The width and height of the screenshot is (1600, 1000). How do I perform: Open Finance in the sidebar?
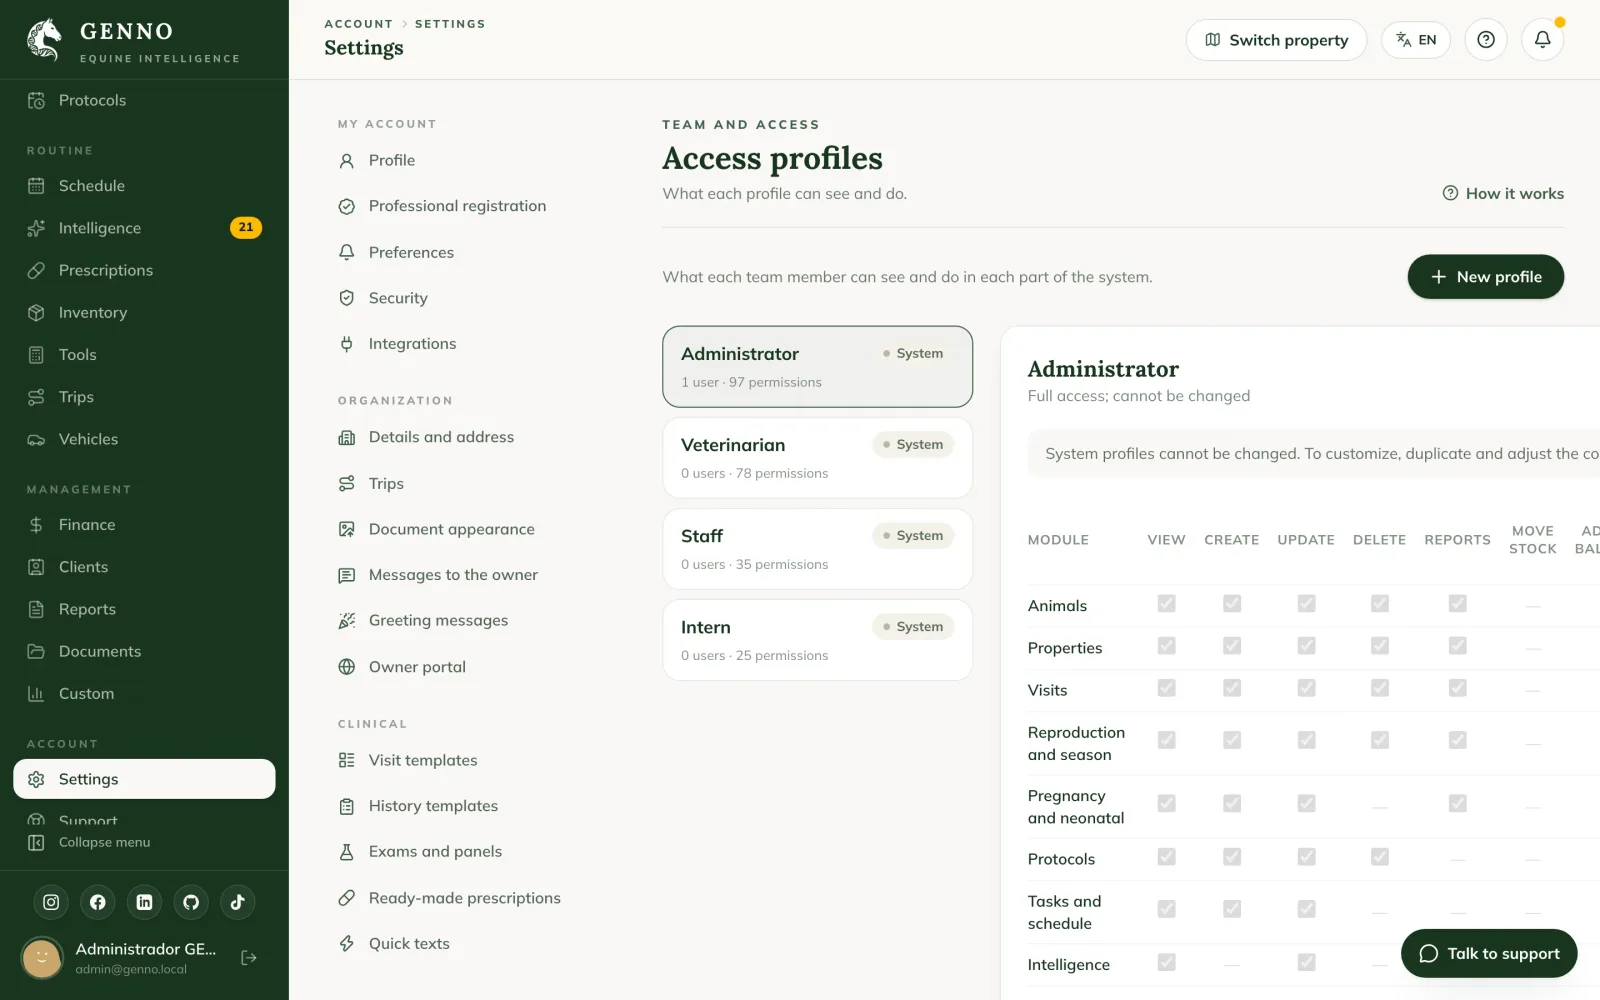click(x=144, y=525)
